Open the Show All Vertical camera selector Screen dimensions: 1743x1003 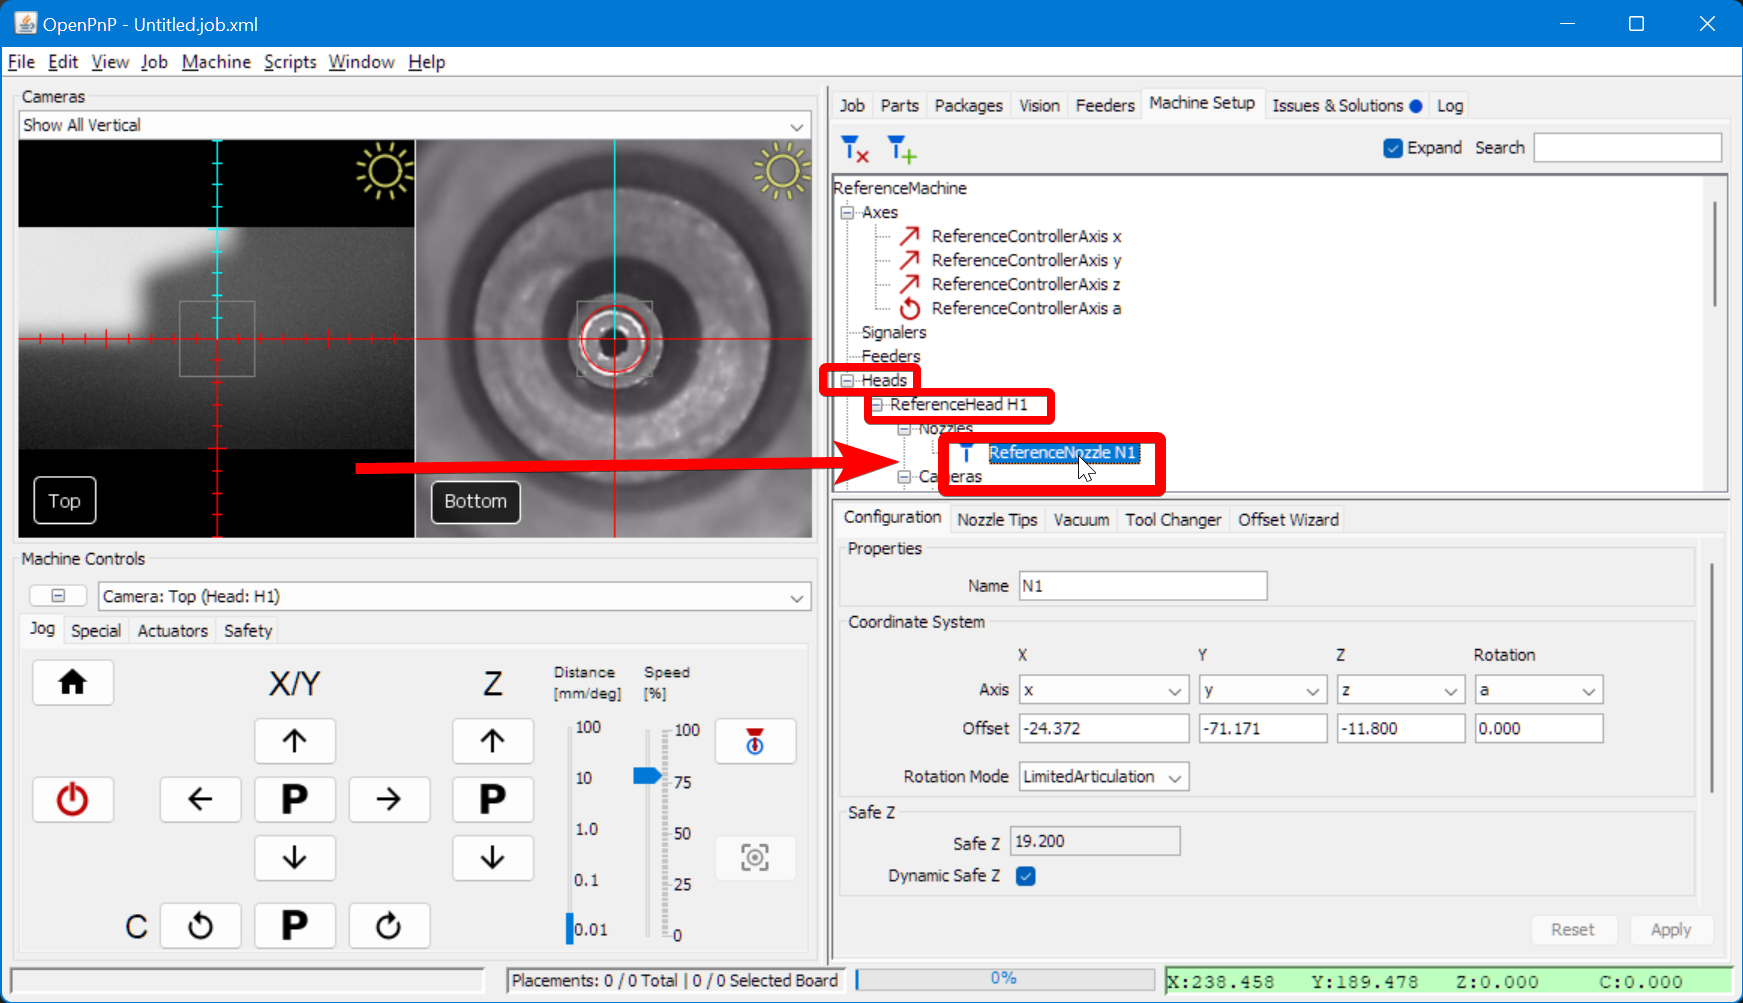click(x=797, y=125)
